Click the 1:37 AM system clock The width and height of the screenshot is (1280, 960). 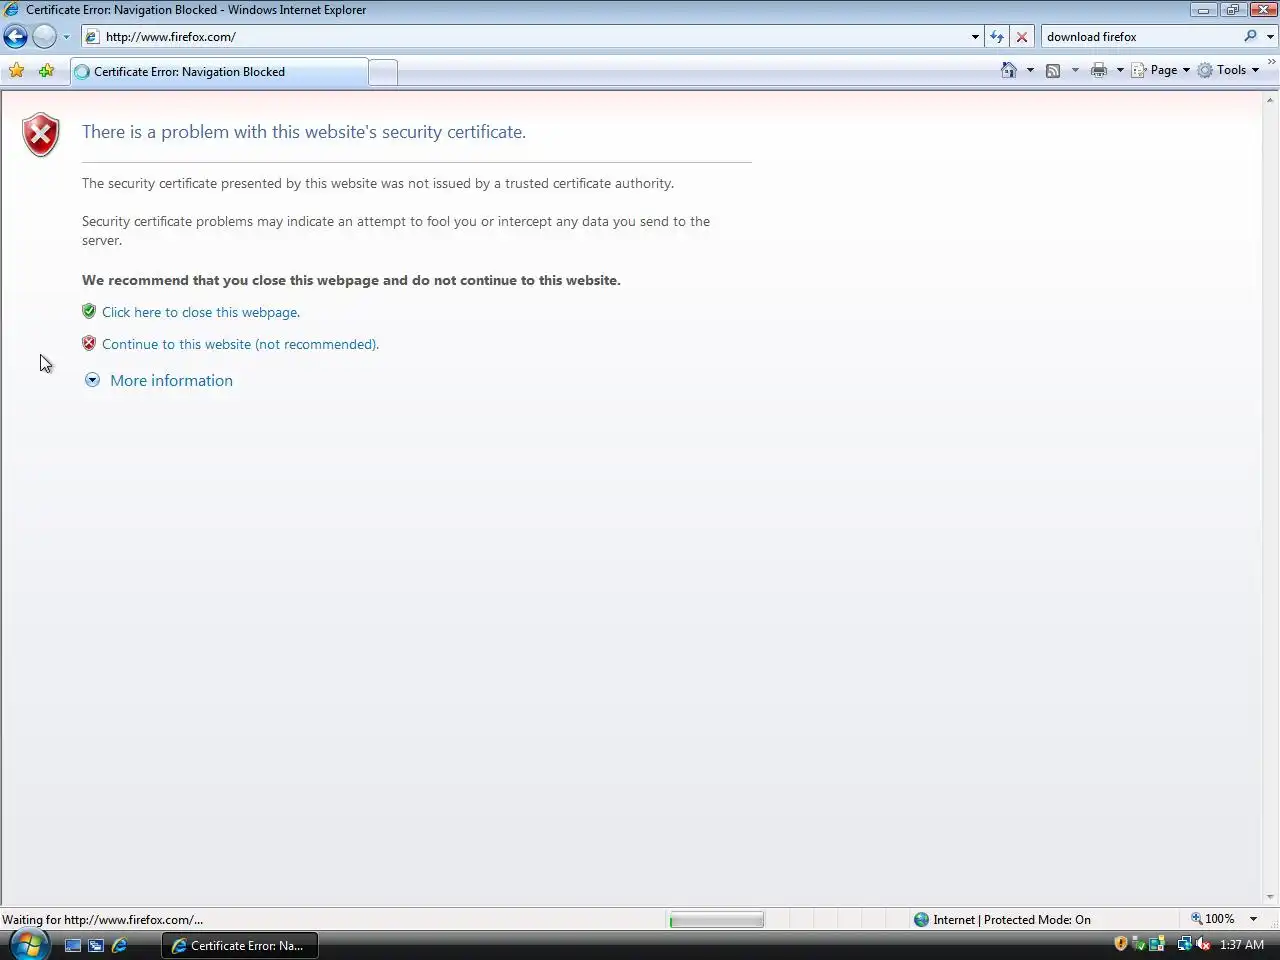1242,945
